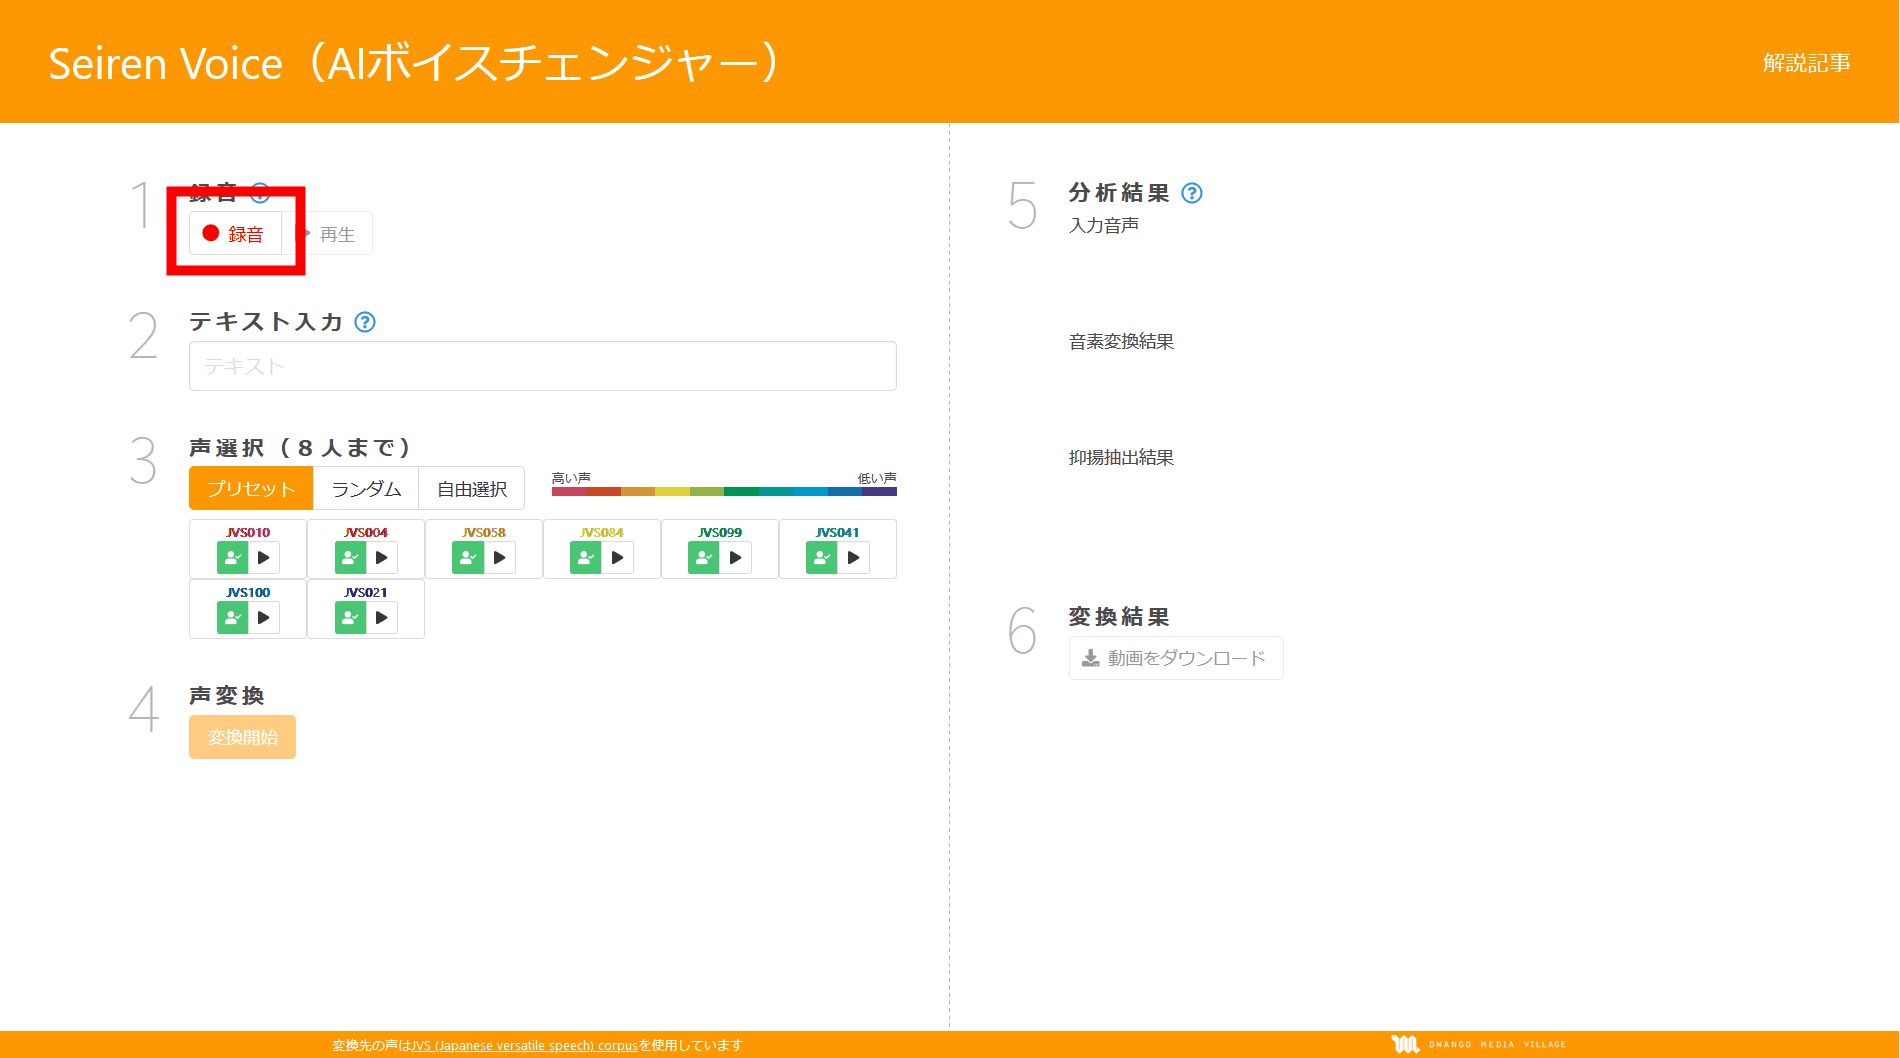Toggle speaker selection for JVS099

click(704, 558)
